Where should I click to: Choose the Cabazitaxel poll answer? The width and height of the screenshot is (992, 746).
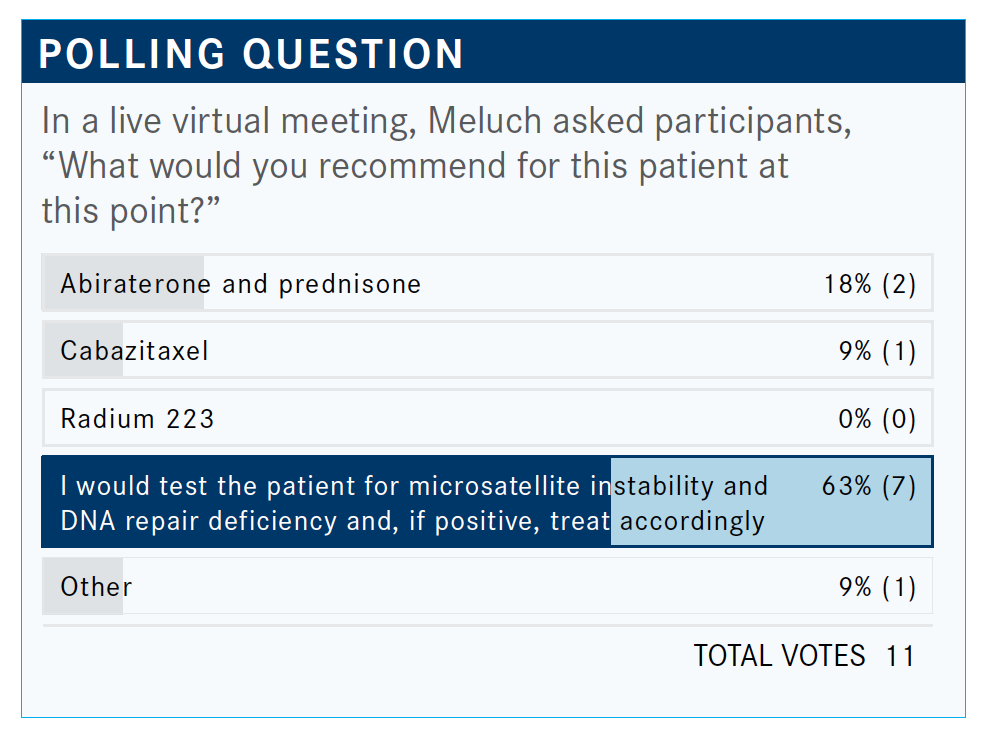(134, 351)
